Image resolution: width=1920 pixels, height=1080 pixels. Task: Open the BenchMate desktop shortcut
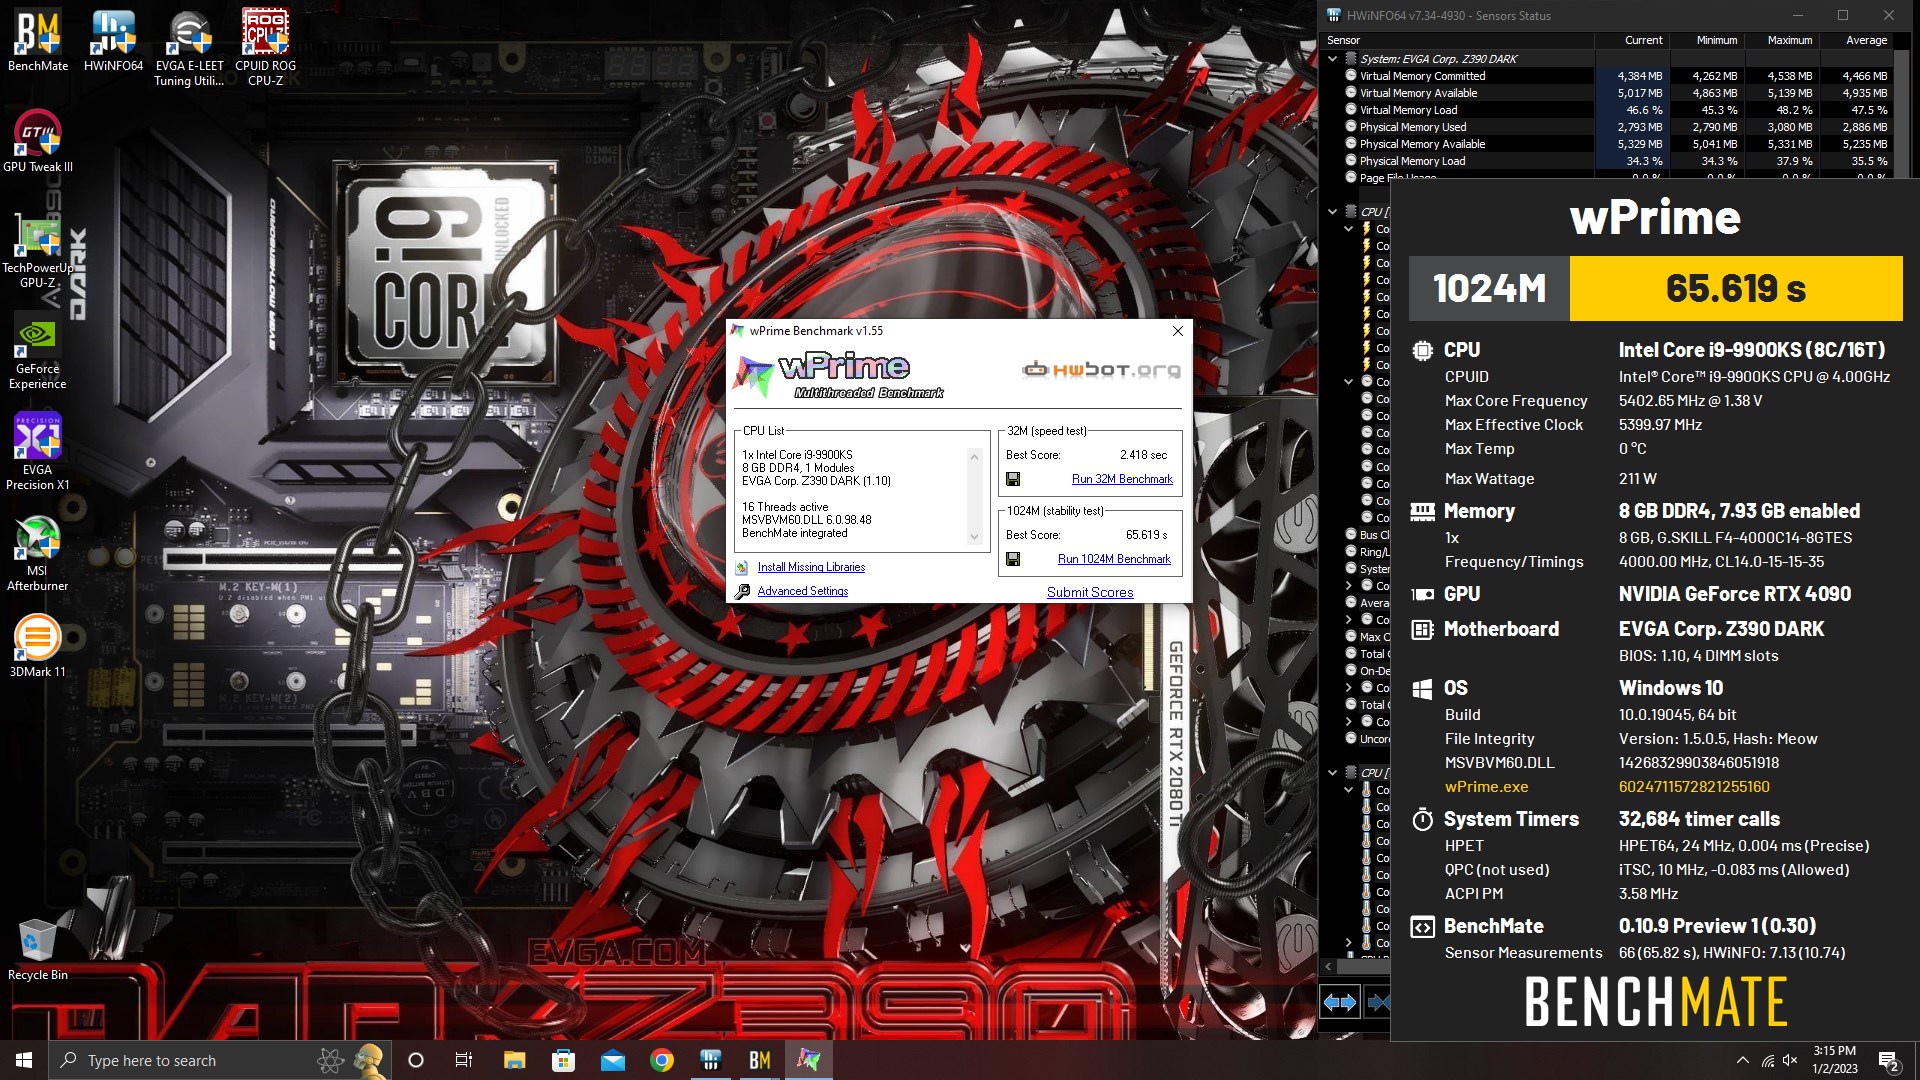(x=38, y=41)
